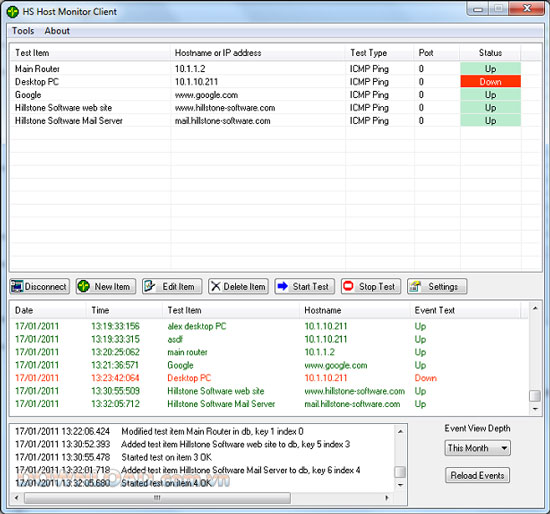Click the log panel horizontal scrollbar thumb
The image size is (550, 514).
point(157,498)
